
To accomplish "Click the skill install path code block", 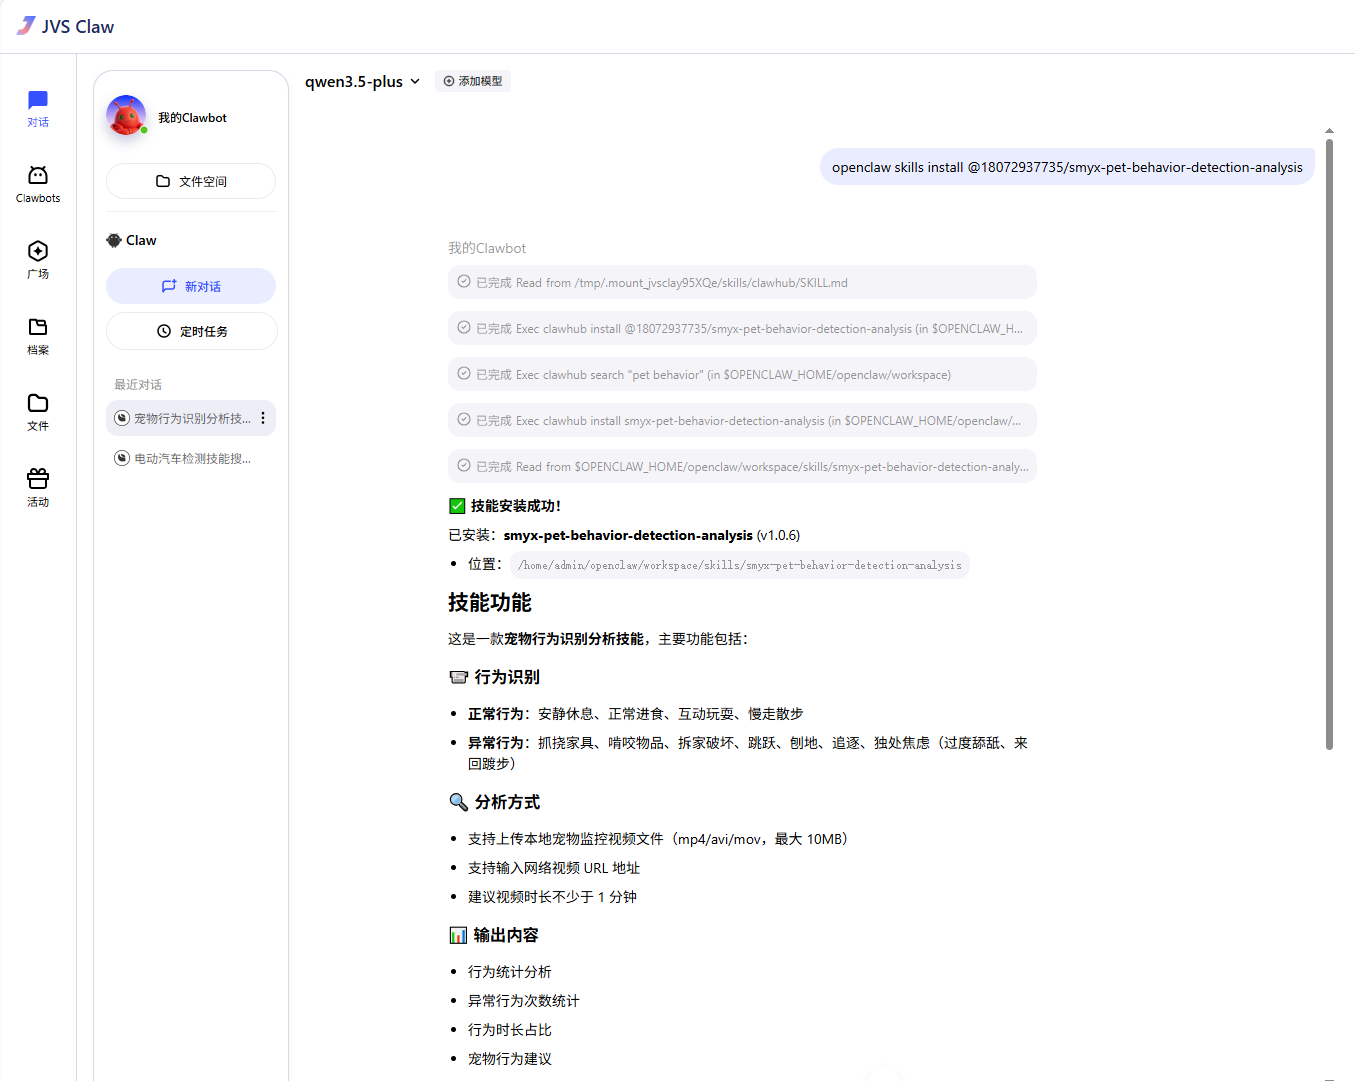I will [x=739, y=565].
